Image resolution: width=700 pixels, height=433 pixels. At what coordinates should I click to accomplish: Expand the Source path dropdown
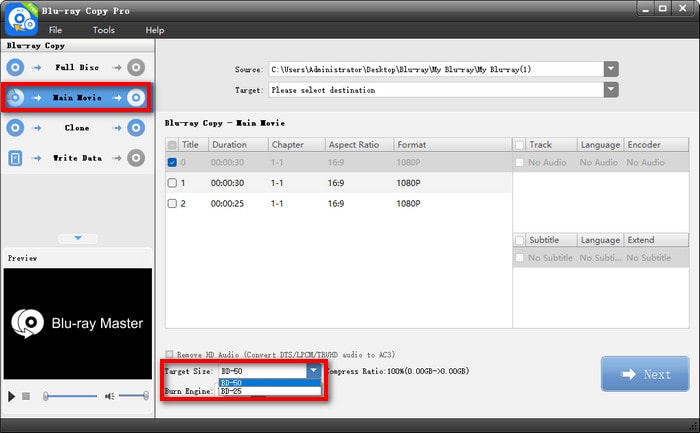point(610,69)
